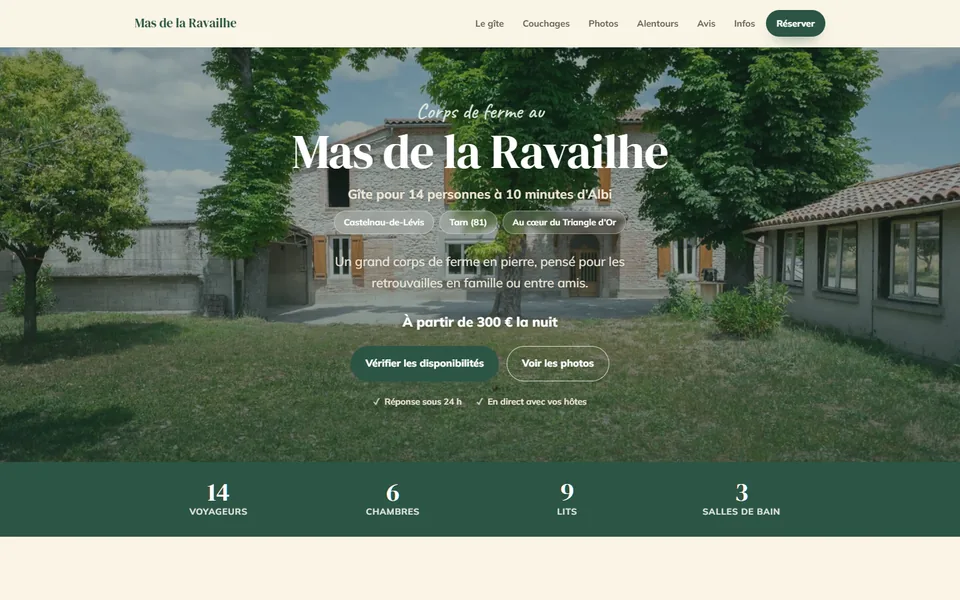Click the Un grand corps de ferme description
Screen dimensions: 960x600
tap(480, 272)
